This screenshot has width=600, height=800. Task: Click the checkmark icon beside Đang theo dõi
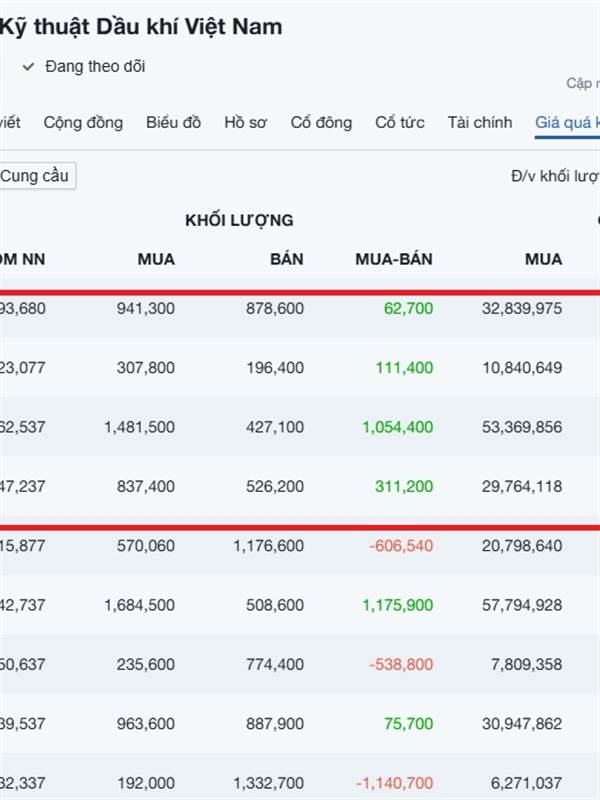click(29, 67)
